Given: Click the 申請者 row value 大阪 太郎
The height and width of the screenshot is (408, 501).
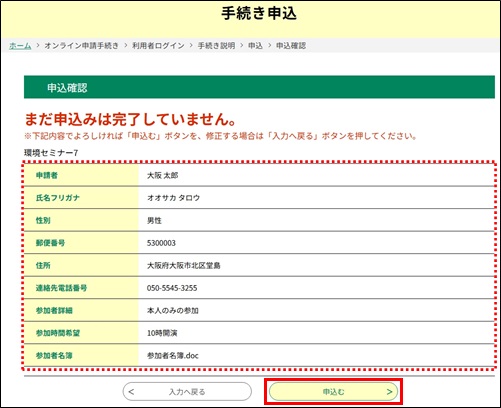Looking at the screenshot, I should coord(163,175).
